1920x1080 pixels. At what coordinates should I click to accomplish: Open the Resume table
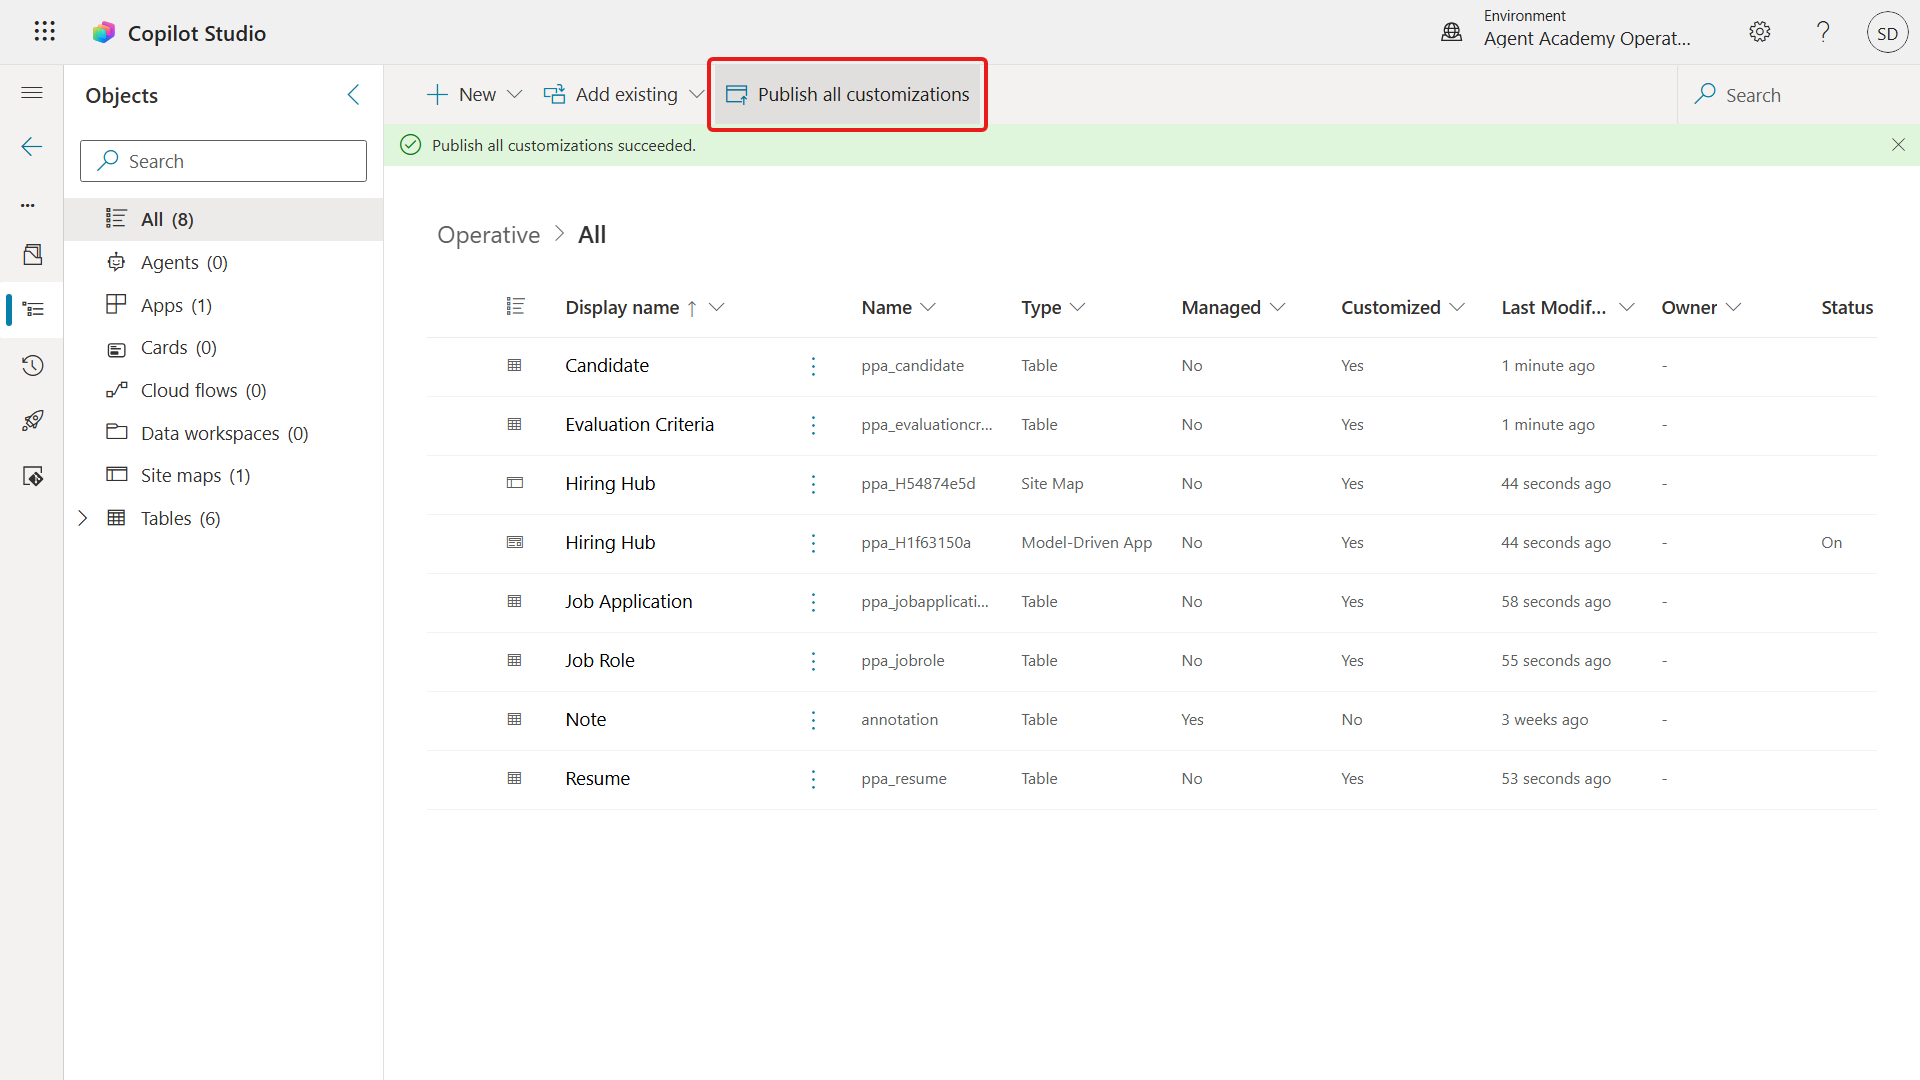tap(598, 779)
